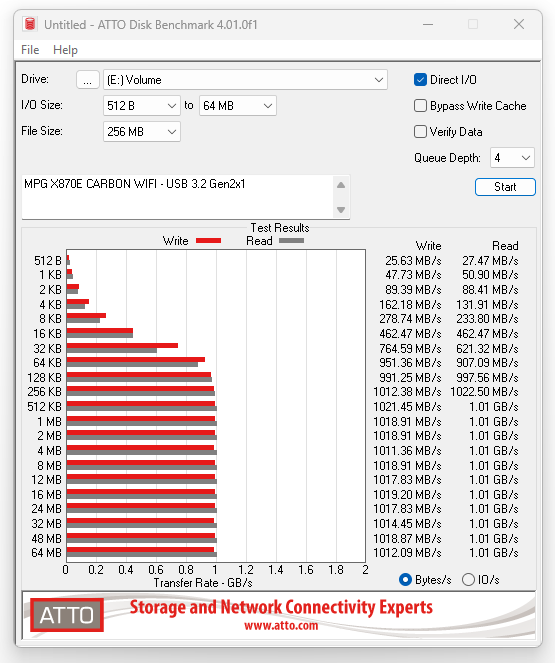The height and width of the screenshot is (663, 555).
Task: Open the File Size 256 MB dropdown
Action: tap(142, 132)
